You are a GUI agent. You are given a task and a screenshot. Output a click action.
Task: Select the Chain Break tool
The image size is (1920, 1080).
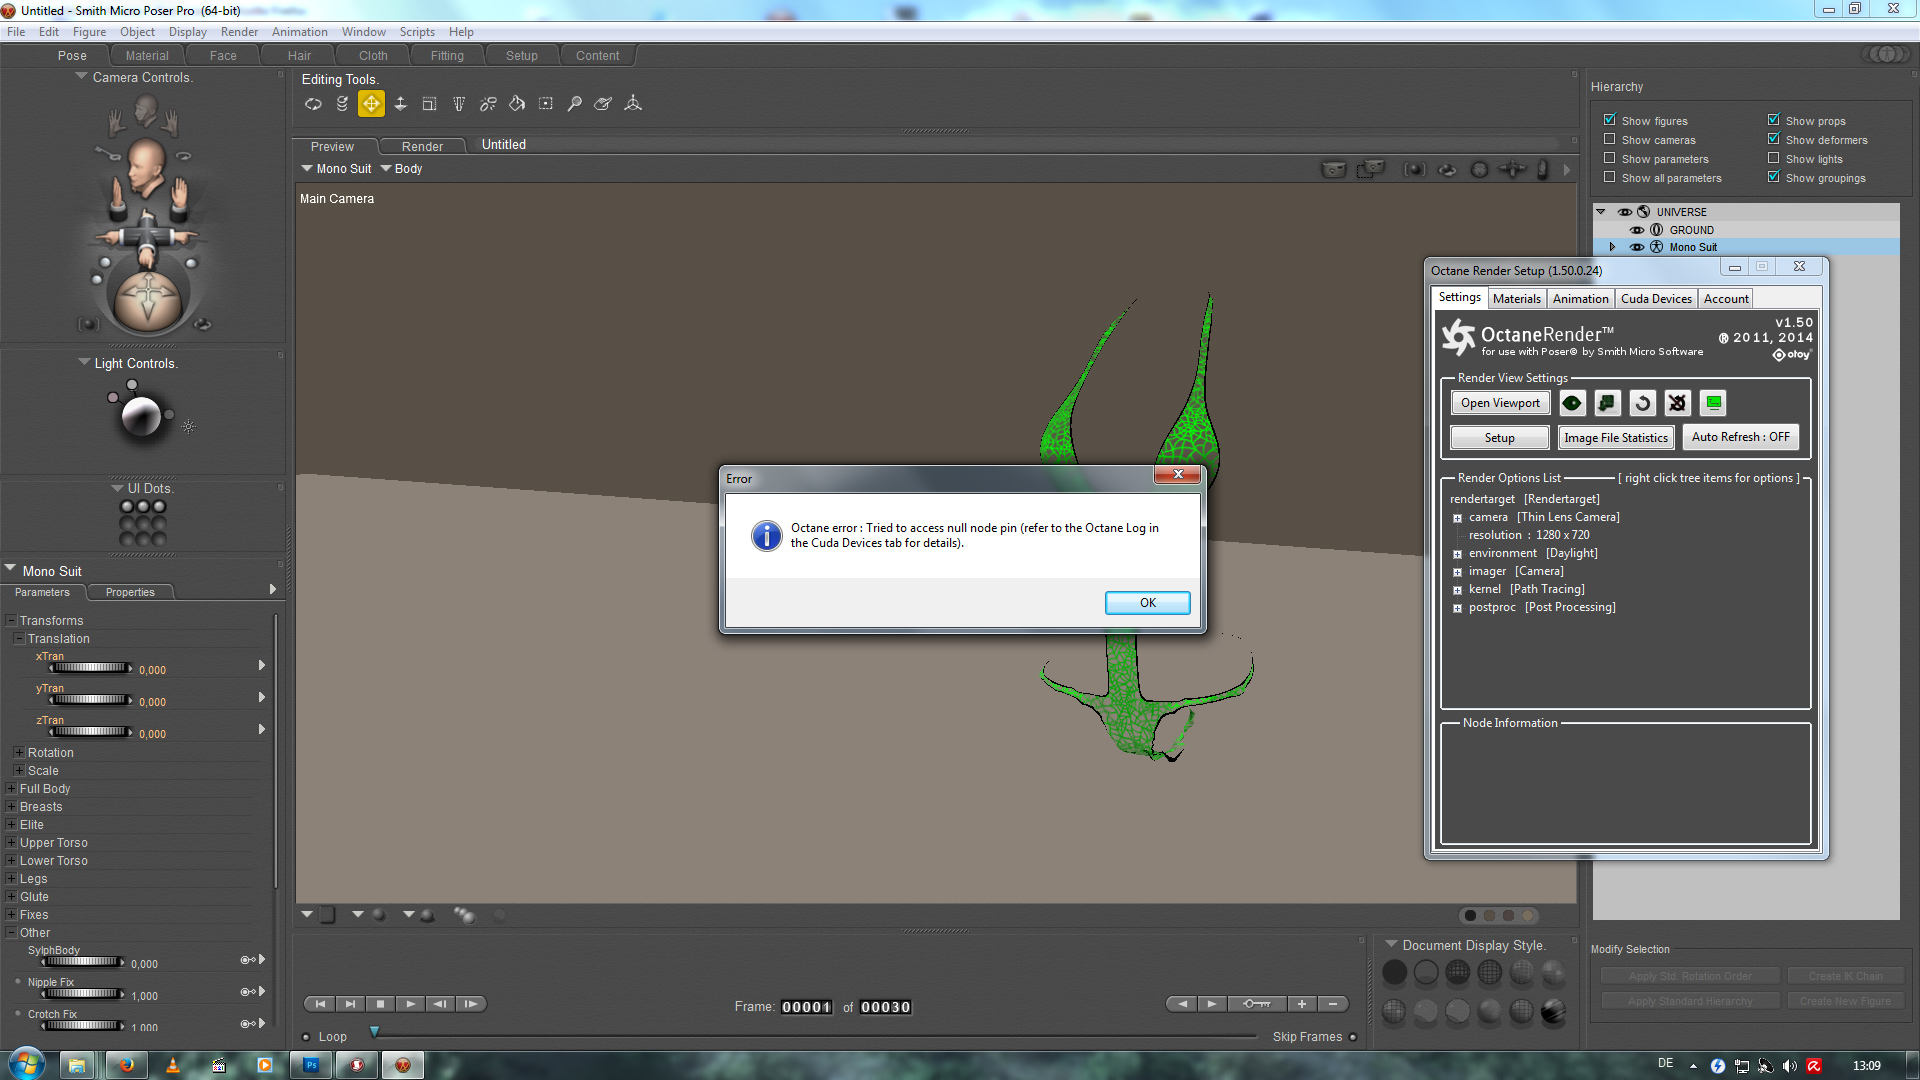[x=488, y=104]
